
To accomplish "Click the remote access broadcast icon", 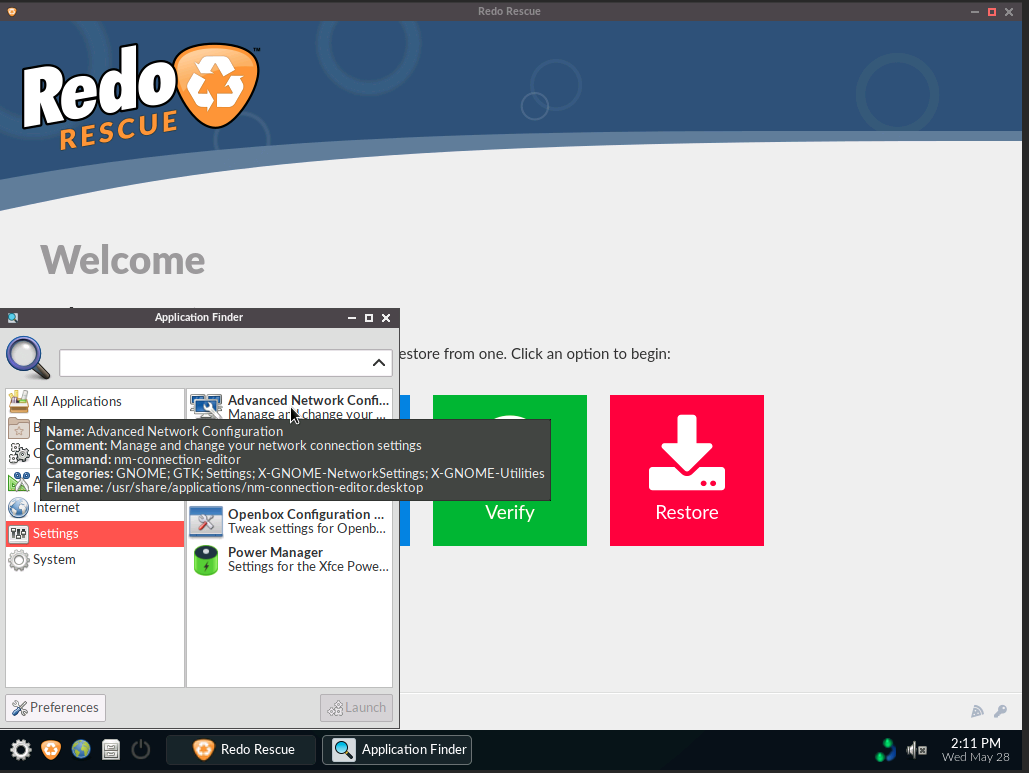I will coord(977,711).
